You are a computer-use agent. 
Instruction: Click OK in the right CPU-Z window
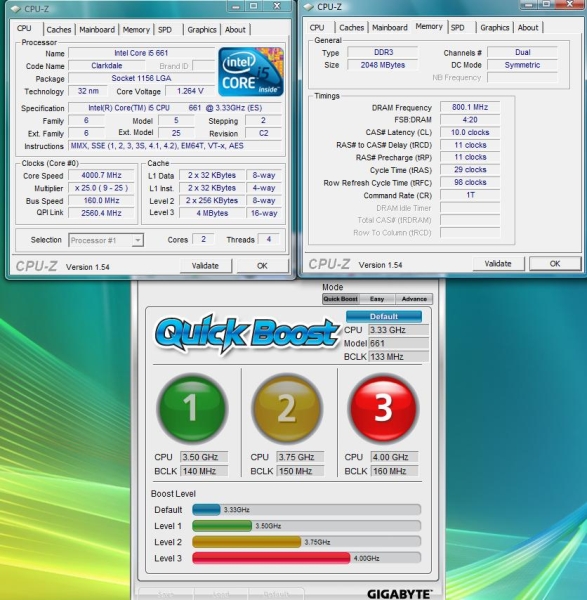coord(555,264)
